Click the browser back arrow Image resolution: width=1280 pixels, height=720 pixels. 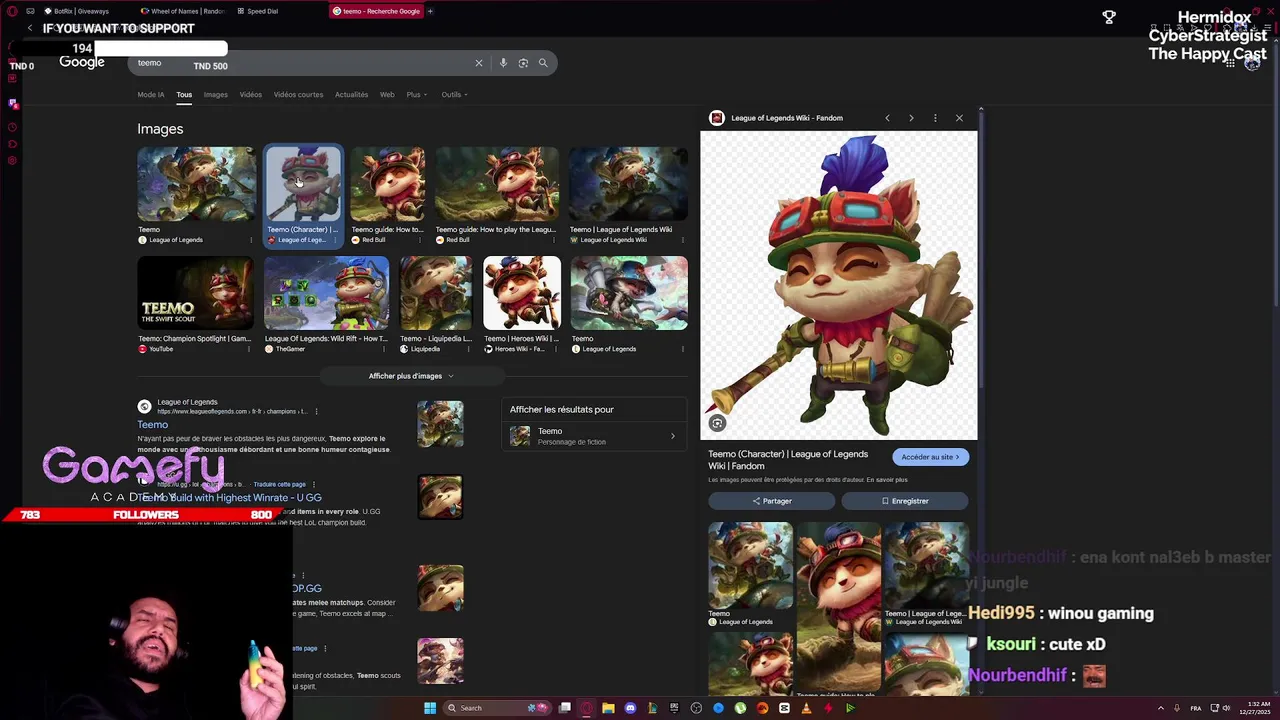[x=30, y=29]
